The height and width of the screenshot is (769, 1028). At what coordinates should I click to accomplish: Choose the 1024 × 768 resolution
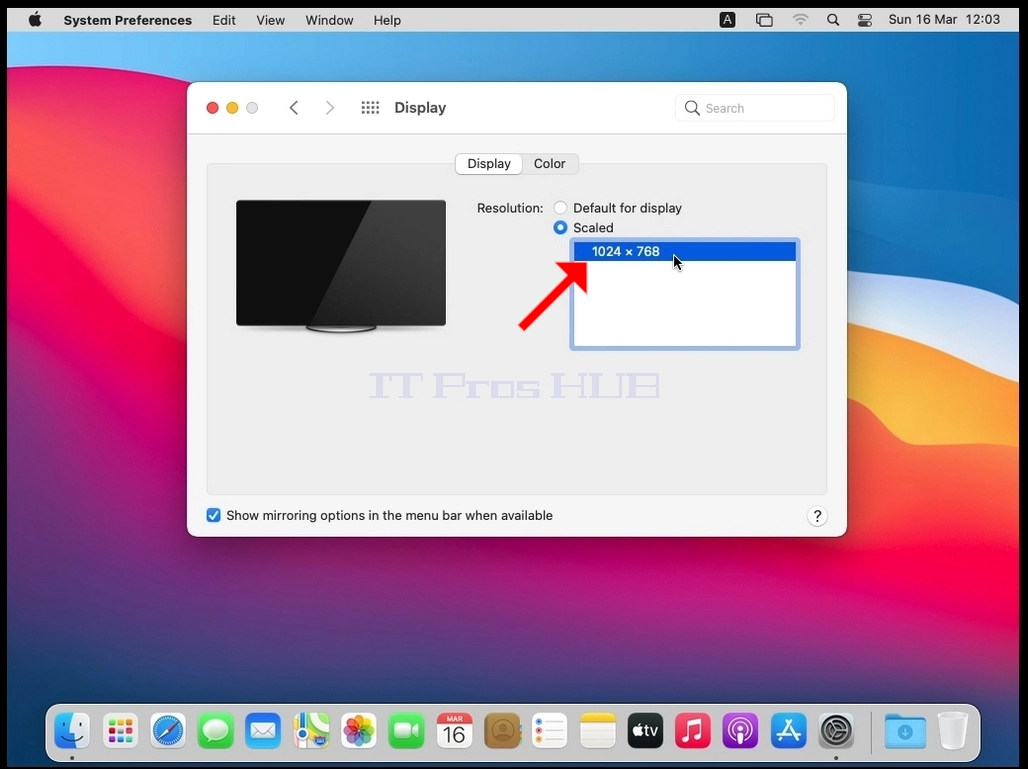[x=684, y=251]
